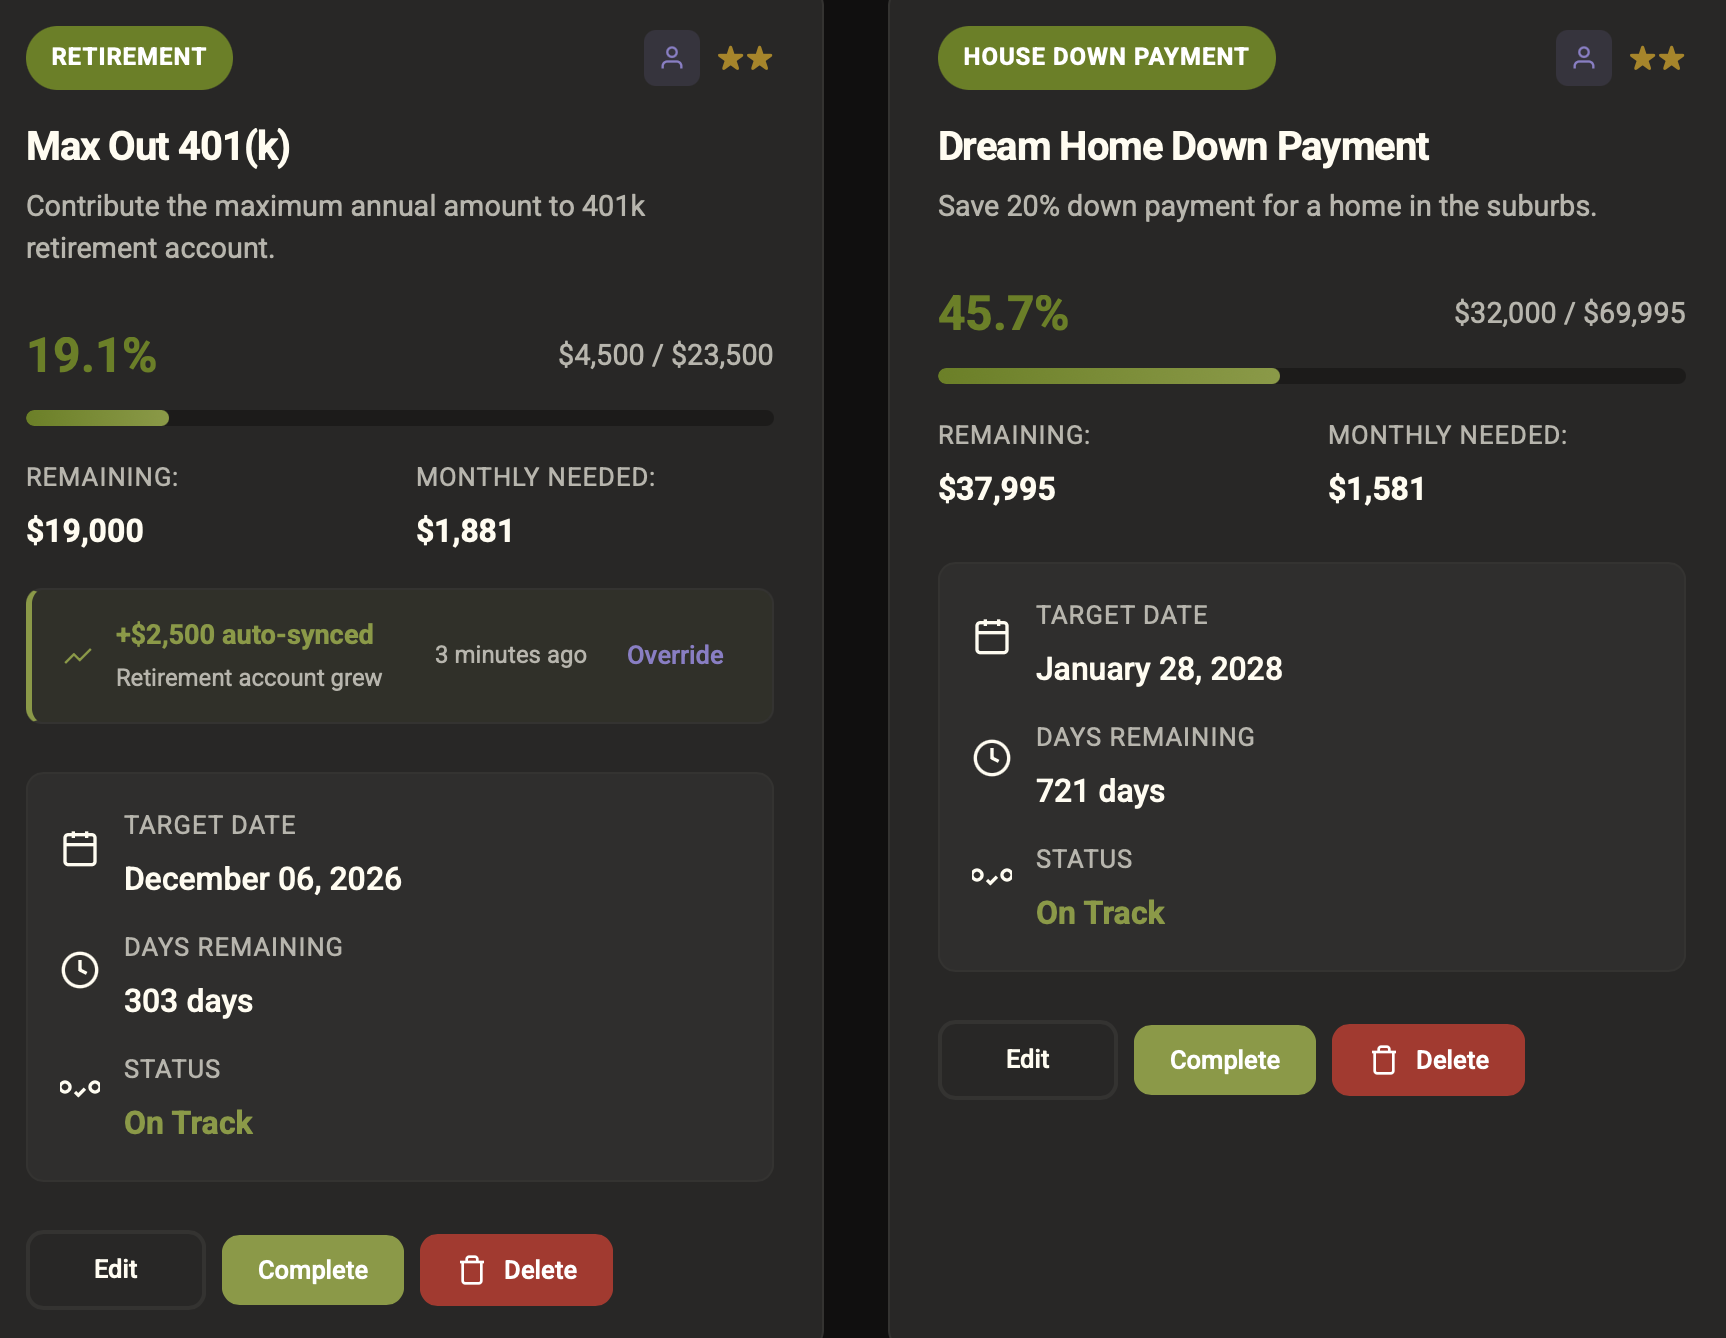1726x1338 pixels.
Task: Click the Override link on auto-sync notice
Action: pyautogui.click(x=675, y=655)
